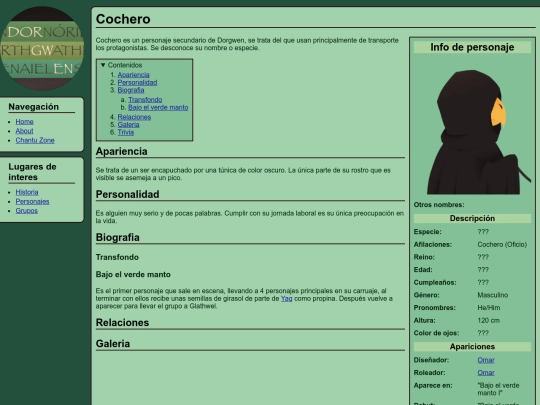Click the He/Him pronouns value
540x405 pixels.
(x=489, y=308)
